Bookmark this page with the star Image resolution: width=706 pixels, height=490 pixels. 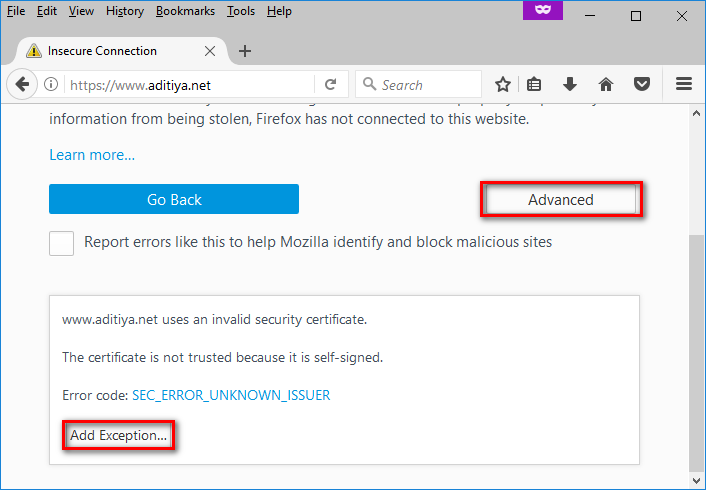503,85
